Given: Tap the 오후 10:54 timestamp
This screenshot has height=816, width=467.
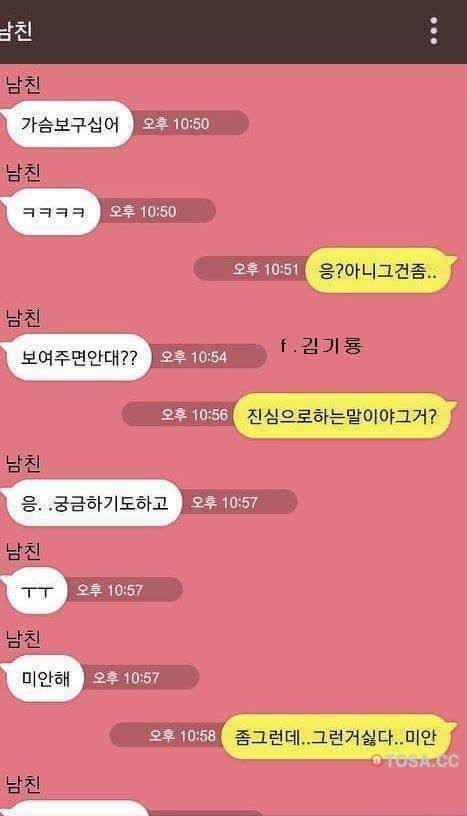Looking at the screenshot, I should [x=194, y=357].
